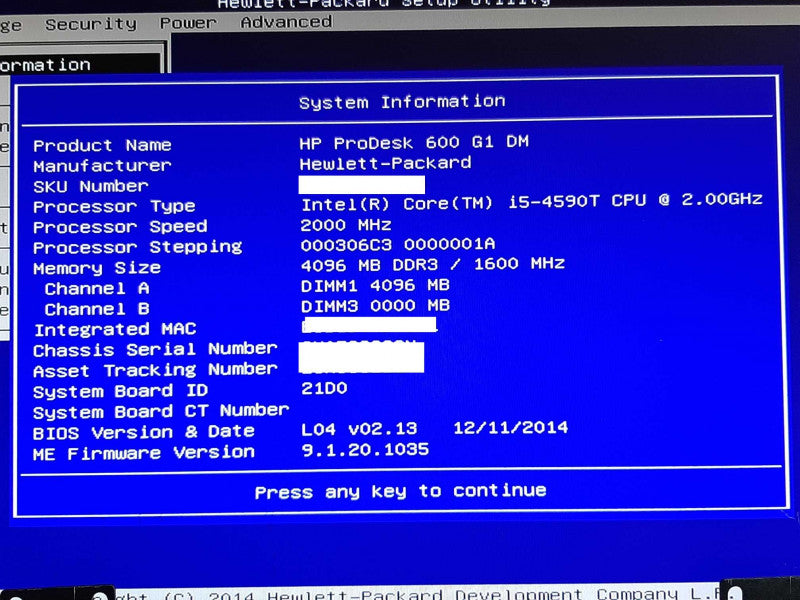Open the Power menu
Image resolution: width=800 pixels, height=600 pixels.
point(188,23)
